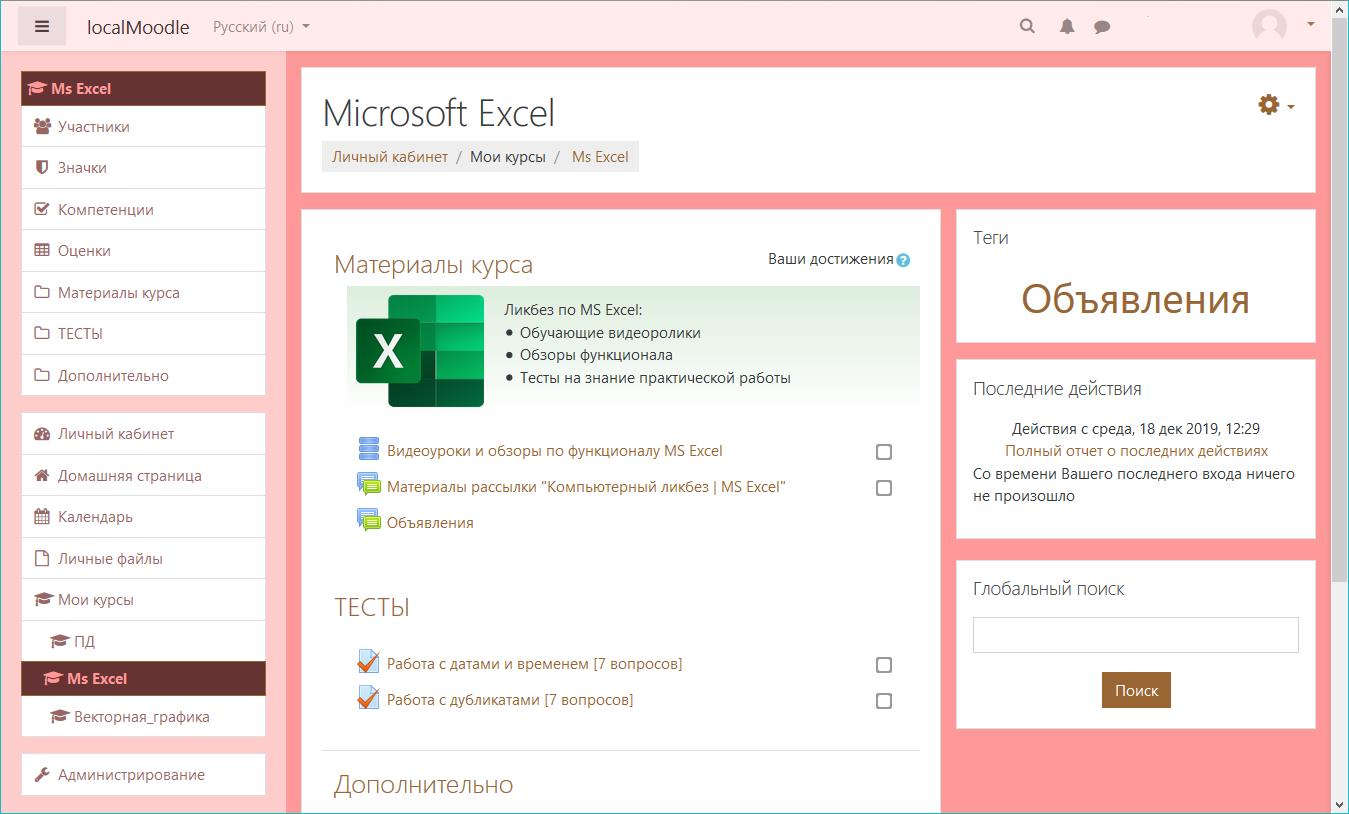Screen dimensions: 1349x814
Task: Open the course settings gear icon
Action: pos(1269,104)
